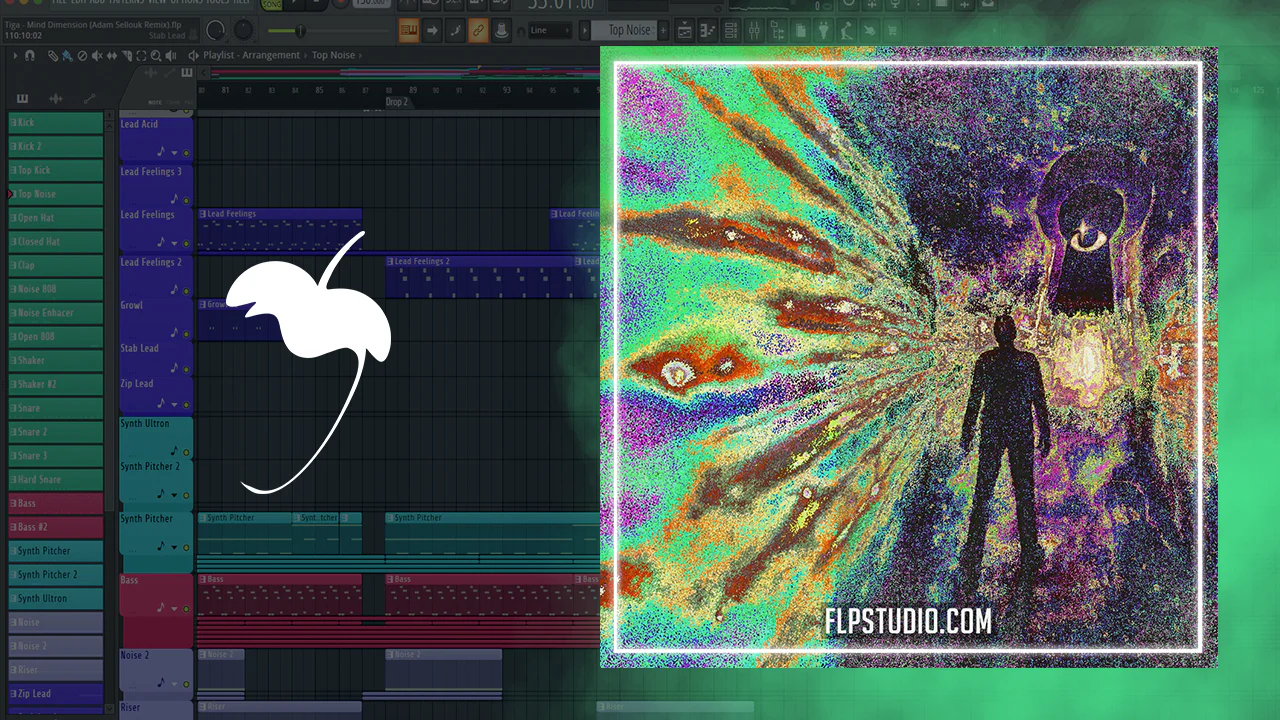The height and width of the screenshot is (720, 1280).
Task: Click the piano icon above the pattern list
Action: 23,98
